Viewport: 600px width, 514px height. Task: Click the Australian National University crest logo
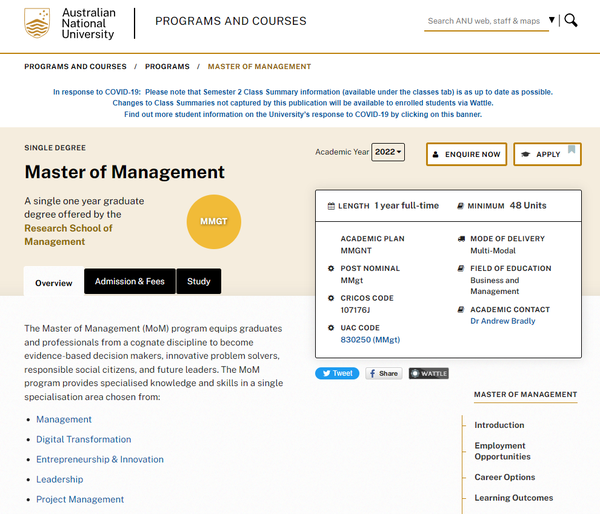coord(37,23)
